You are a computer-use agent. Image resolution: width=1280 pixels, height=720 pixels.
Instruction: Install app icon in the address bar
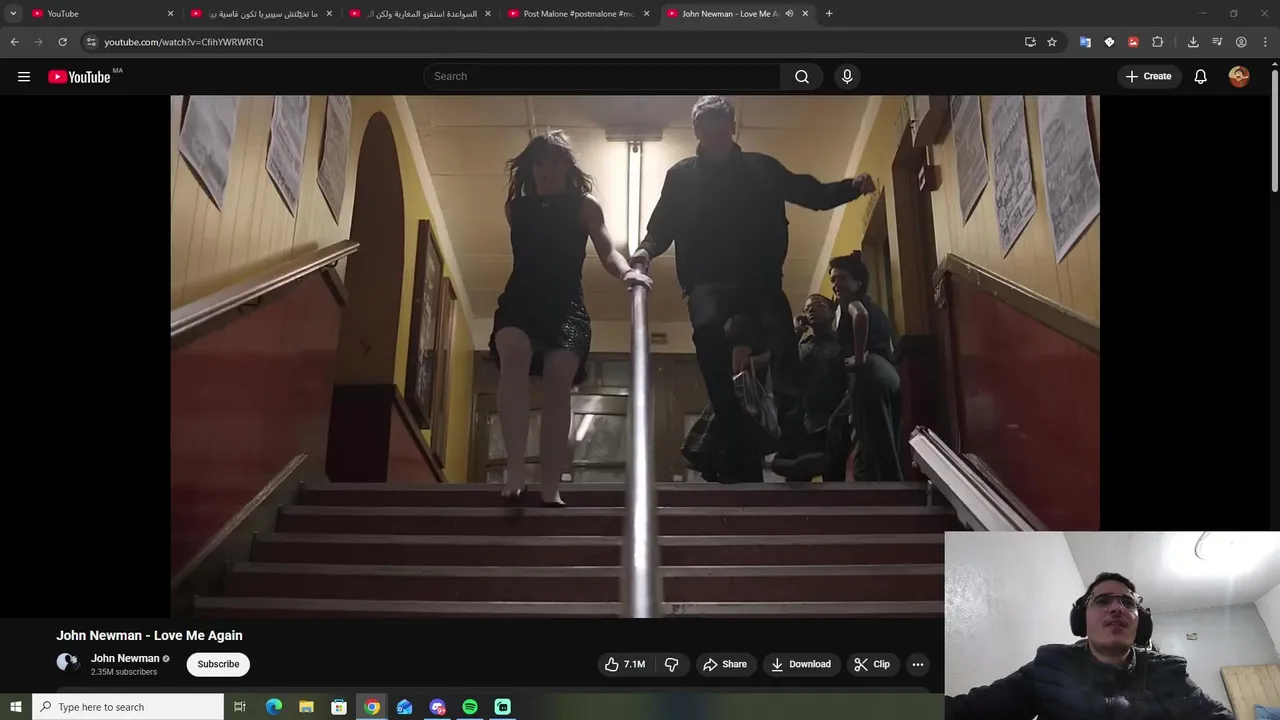coord(1030,42)
